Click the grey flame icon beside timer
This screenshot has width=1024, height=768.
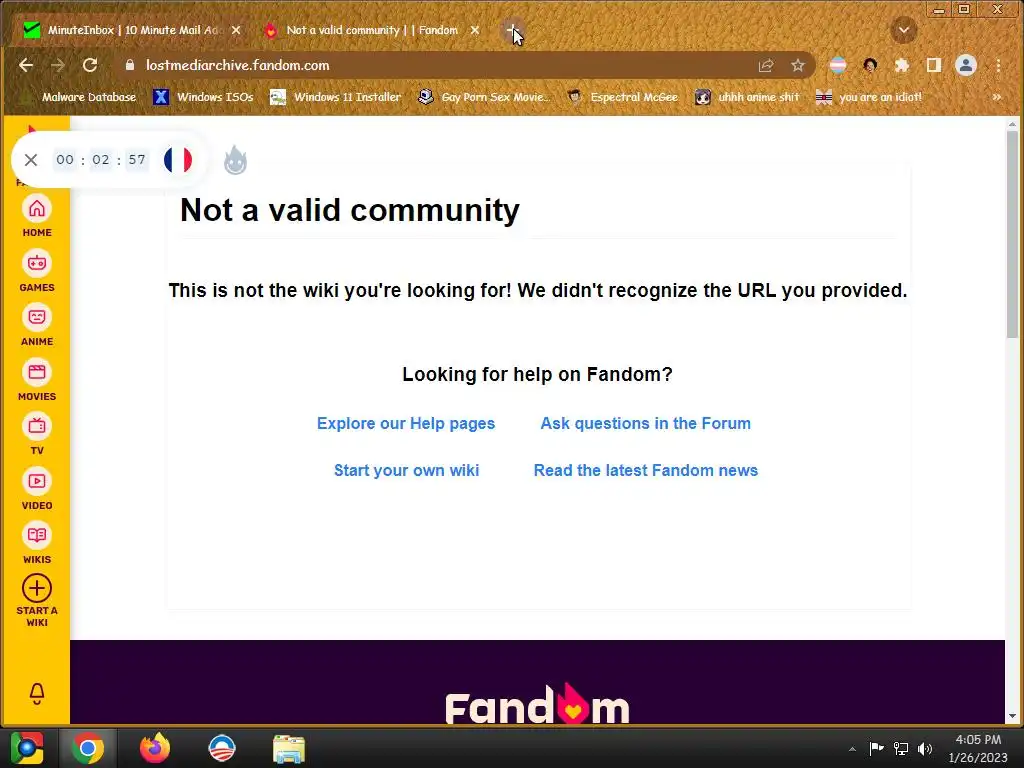(235, 160)
